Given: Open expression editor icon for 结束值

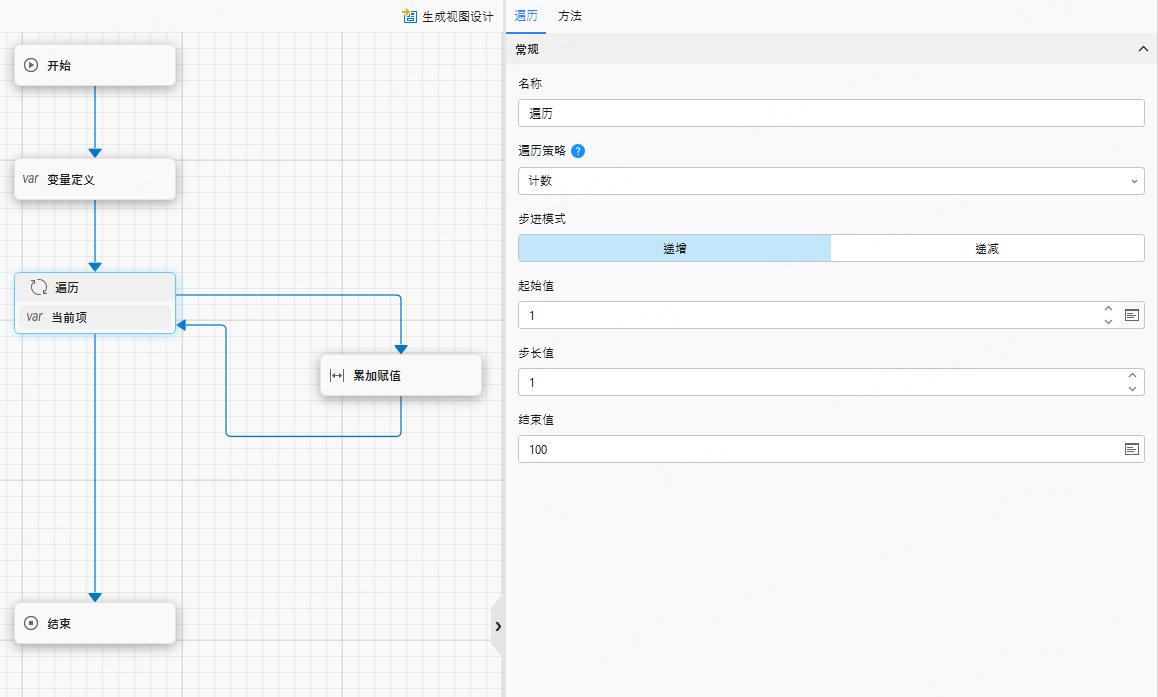Looking at the screenshot, I should pyautogui.click(x=1132, y=450).
